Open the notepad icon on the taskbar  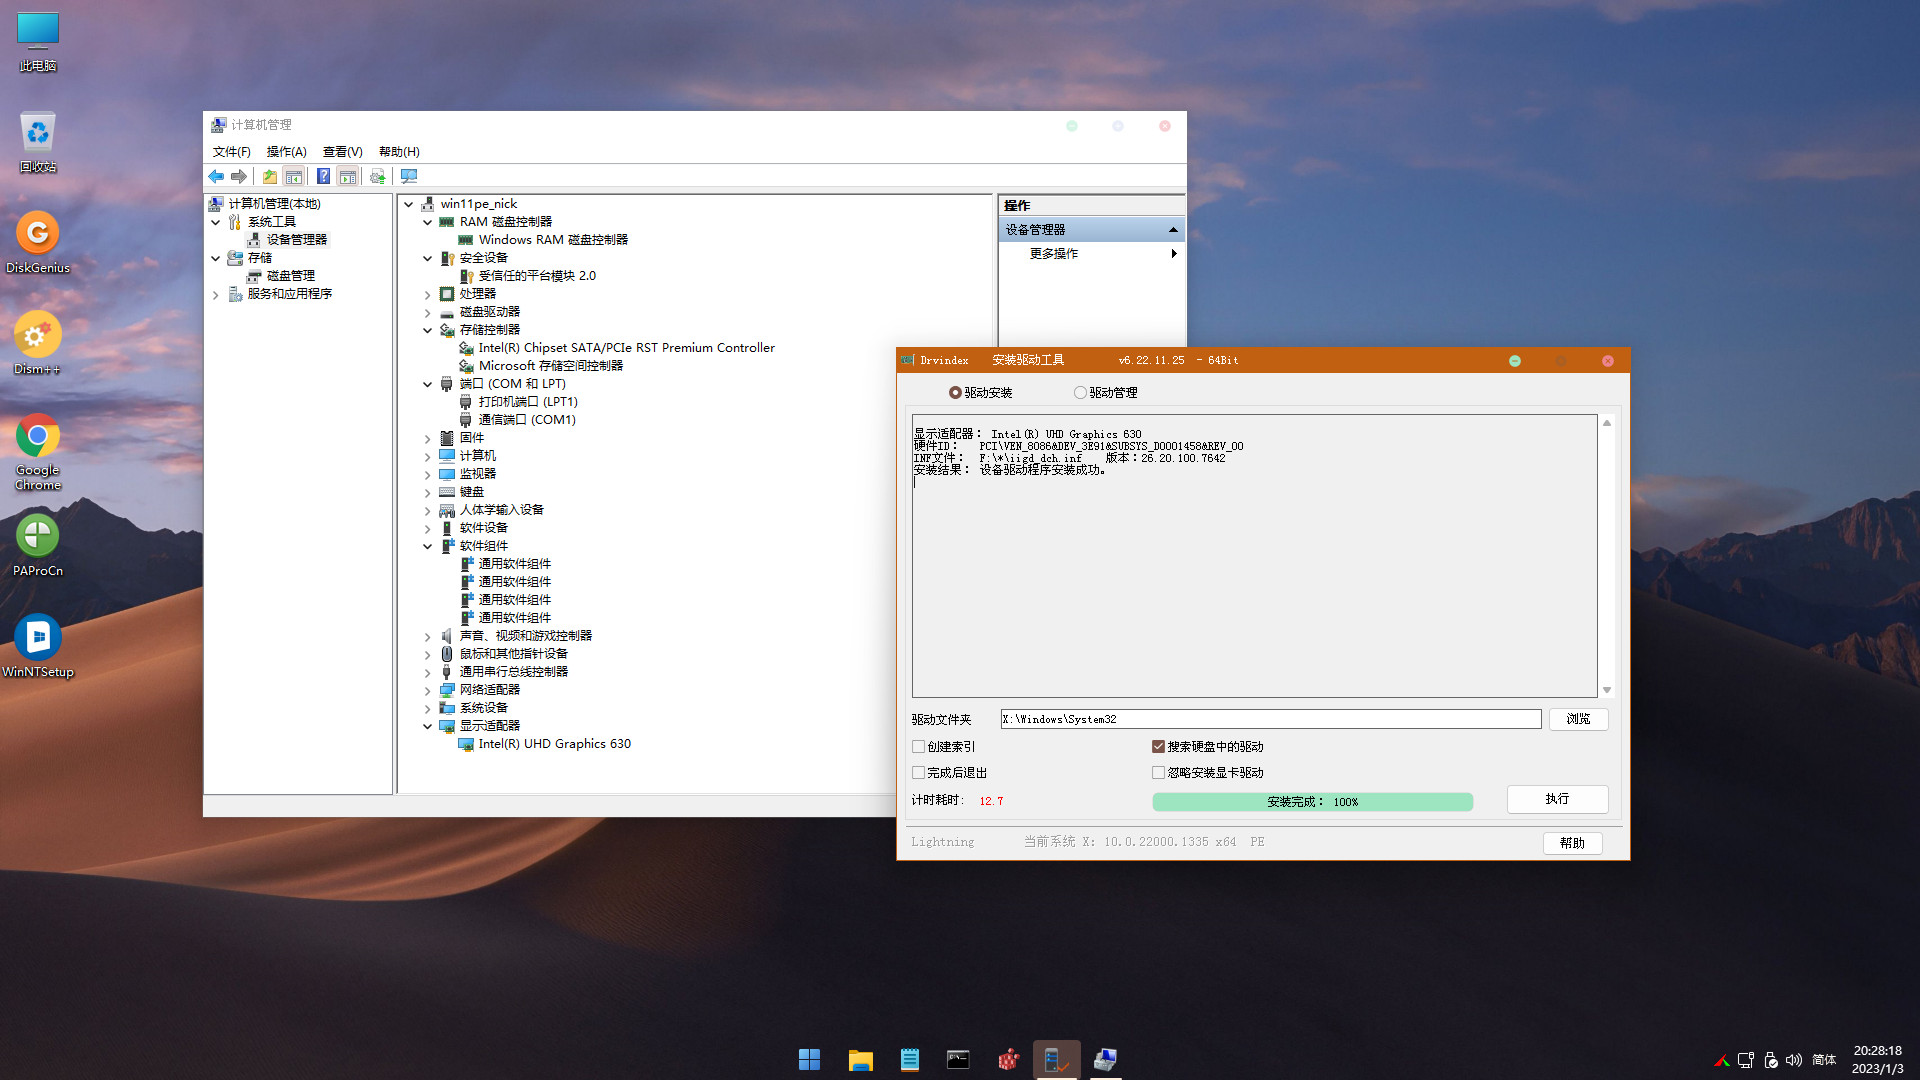click(909, 1059)
